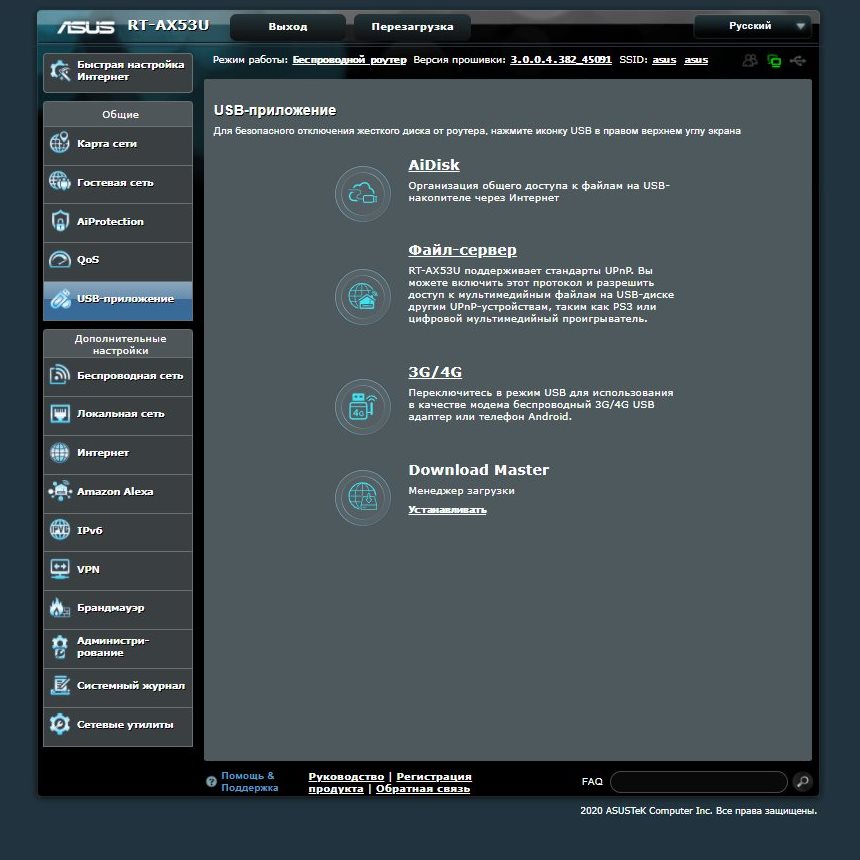Screen dimensions: 860x860
Task: Open the 3G/4G link
Action: 435,371
